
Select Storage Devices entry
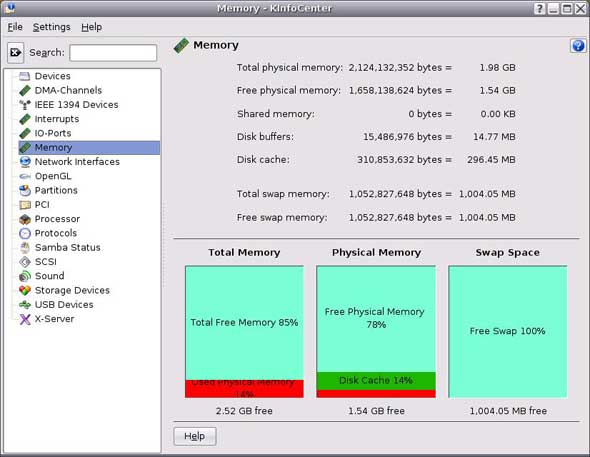(72, 291)
